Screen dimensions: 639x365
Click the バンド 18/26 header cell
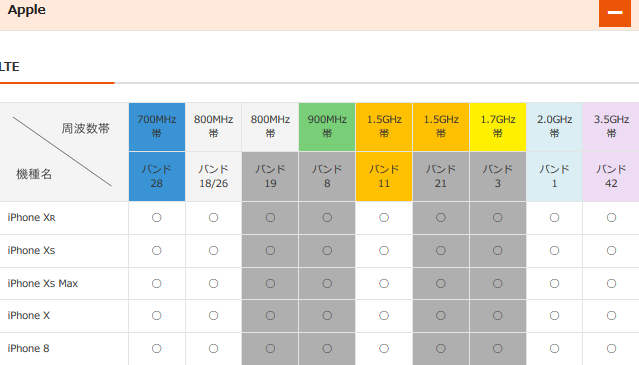[x=214, y=176]
